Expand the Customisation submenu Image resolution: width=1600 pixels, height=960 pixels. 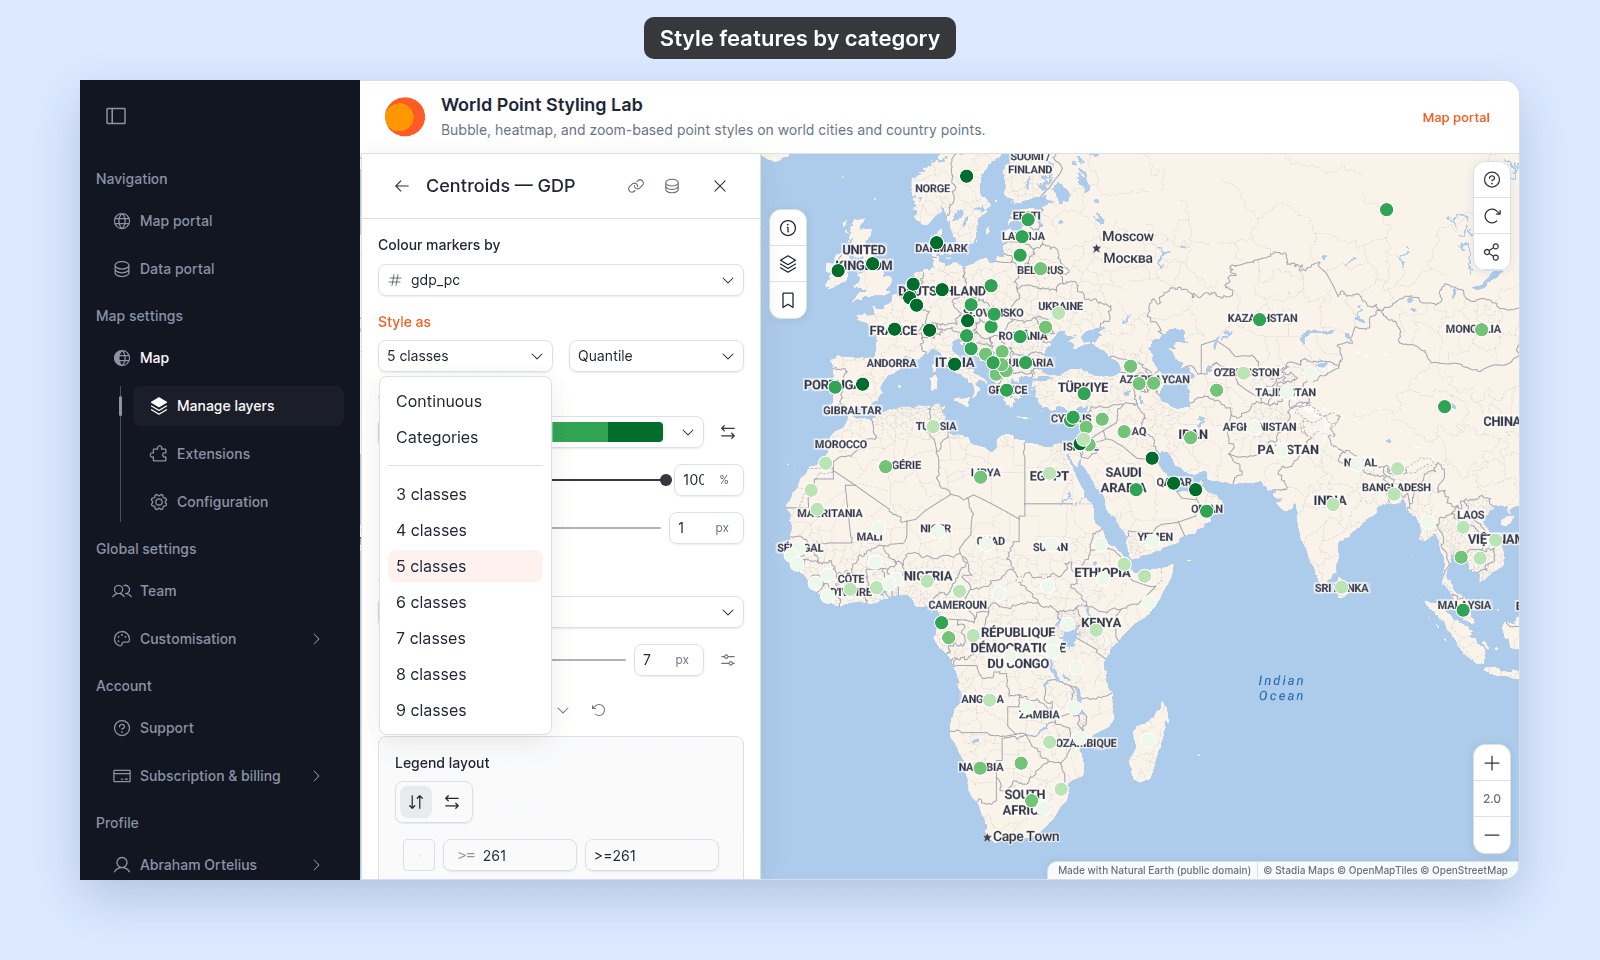(316, 639)
